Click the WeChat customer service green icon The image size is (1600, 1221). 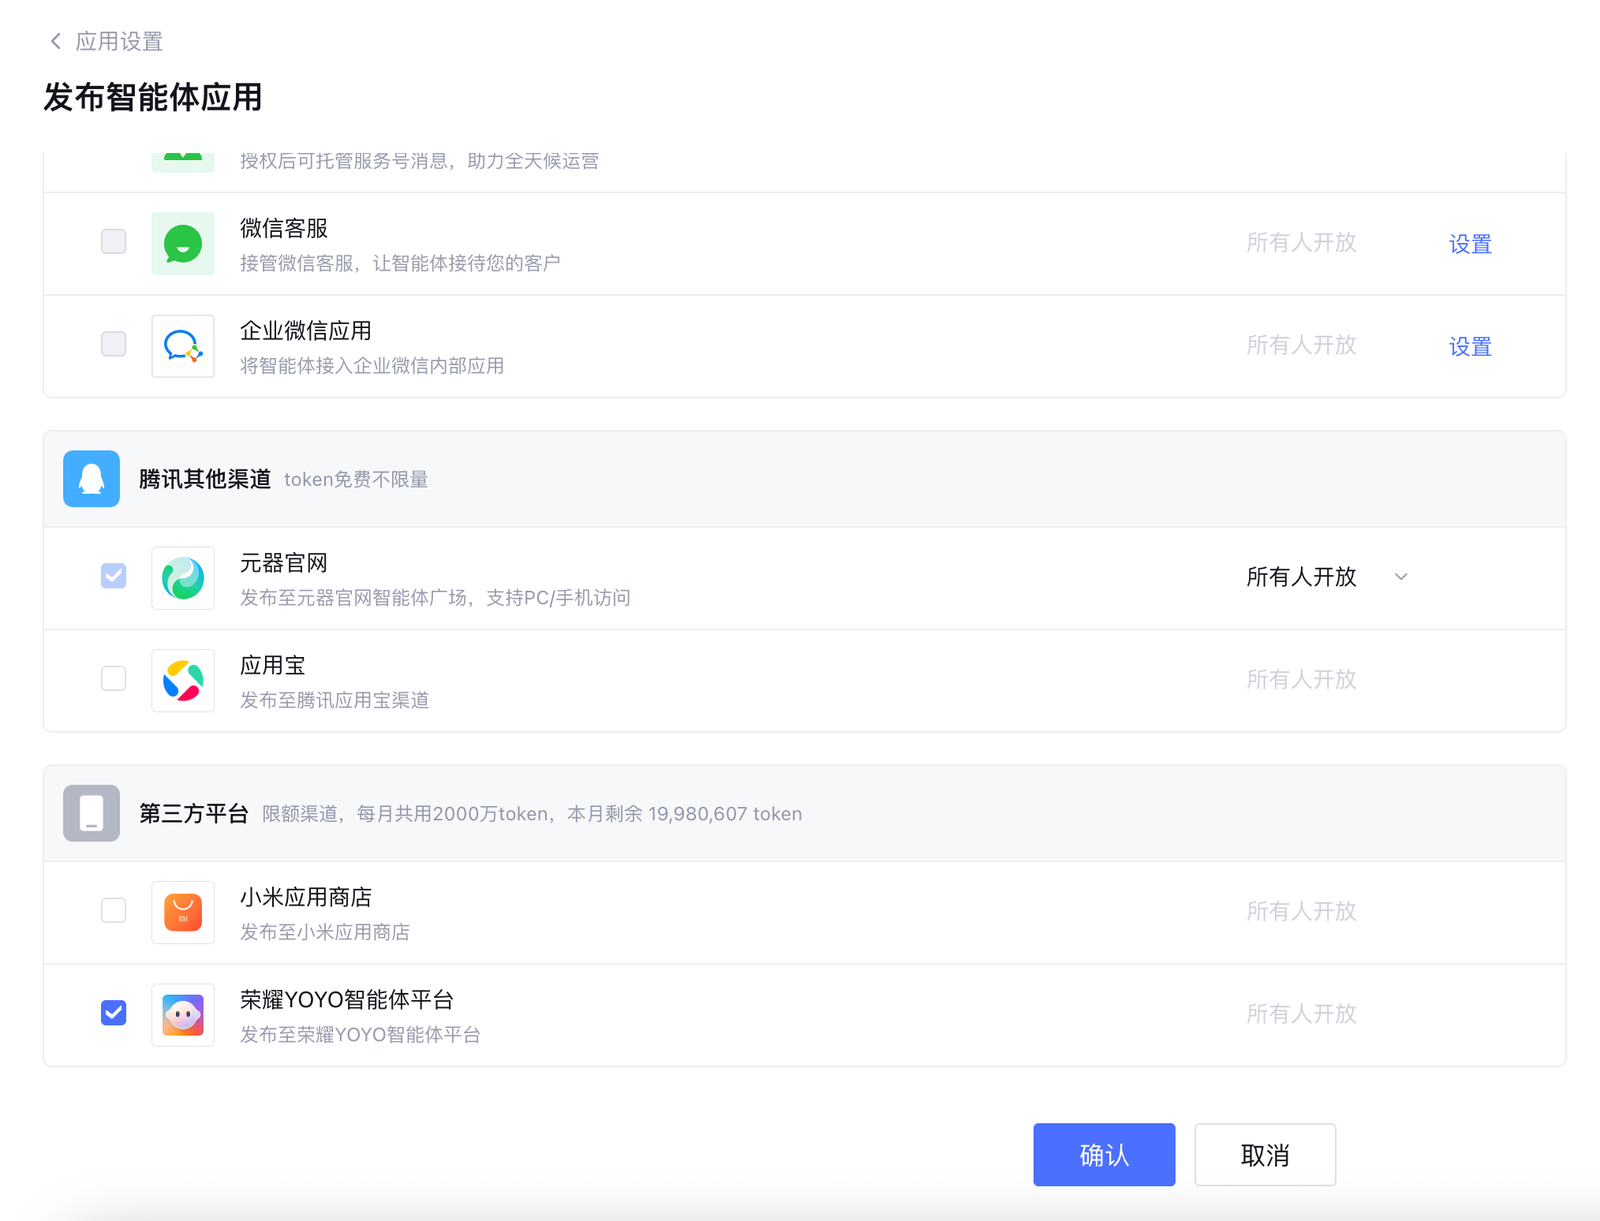coord(183,244)
